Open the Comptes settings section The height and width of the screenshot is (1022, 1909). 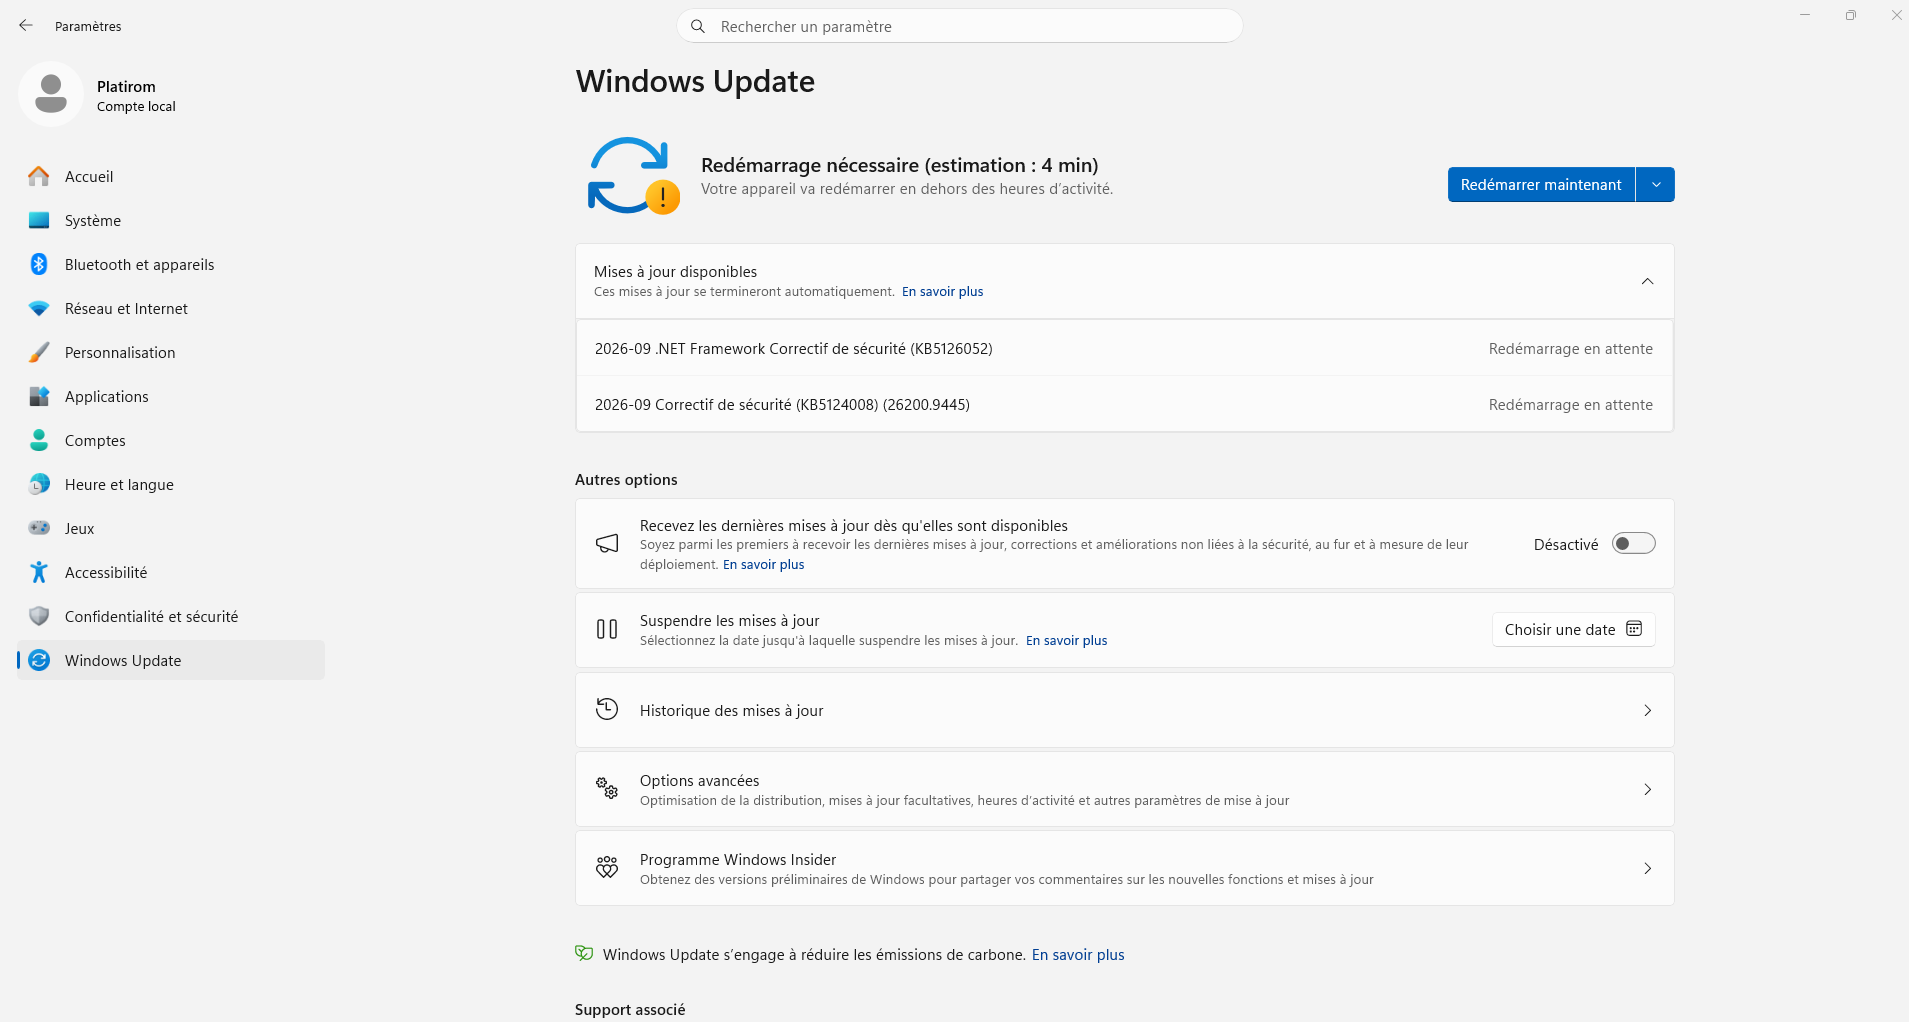171,440
